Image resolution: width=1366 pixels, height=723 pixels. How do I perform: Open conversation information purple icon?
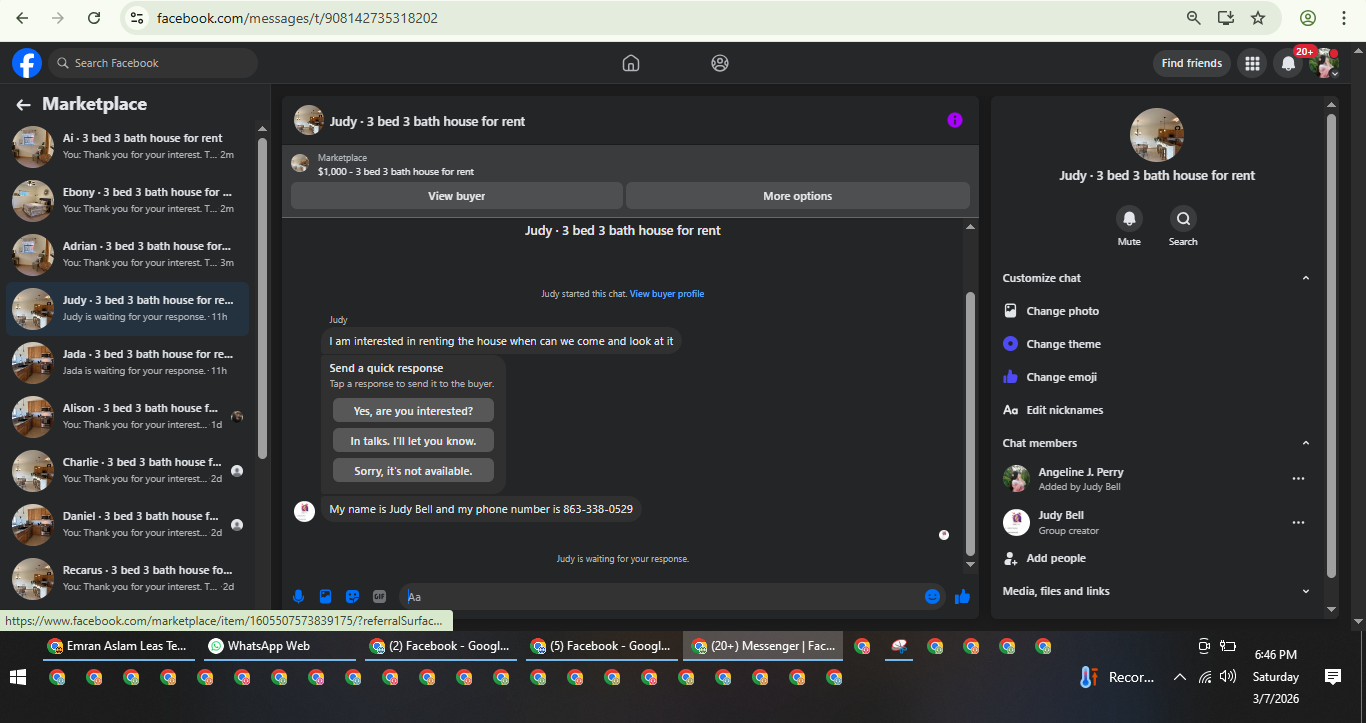pyautogui.click(x=955, y=120)
